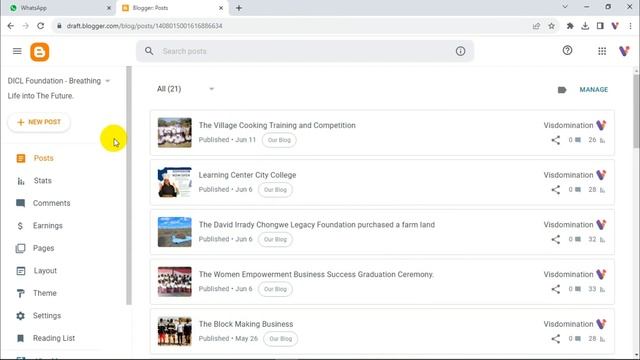Open a new browser tab
The width and height of the screenshot is (640, 360).
(x=239, y=8)
